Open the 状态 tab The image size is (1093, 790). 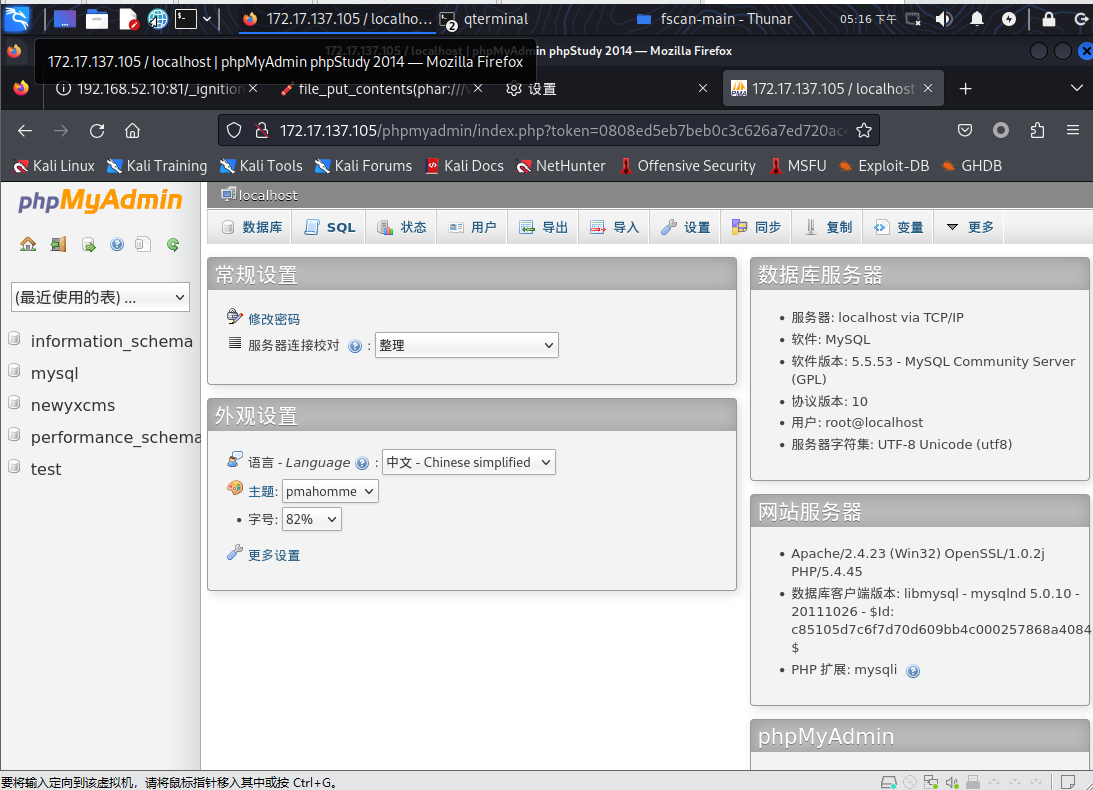[402, 227]
